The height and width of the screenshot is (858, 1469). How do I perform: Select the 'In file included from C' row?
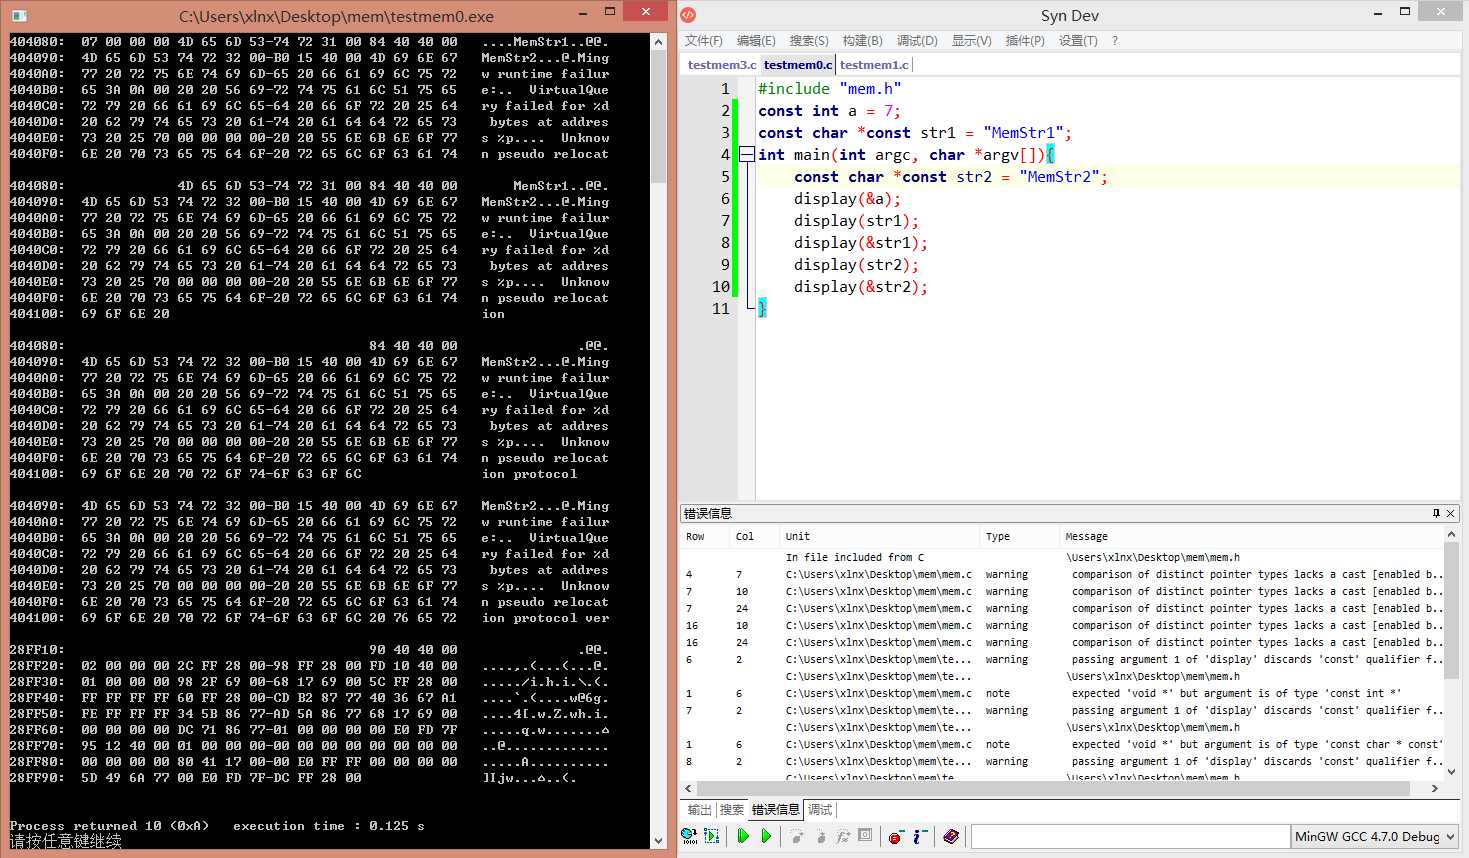(x=1062, y=558)
